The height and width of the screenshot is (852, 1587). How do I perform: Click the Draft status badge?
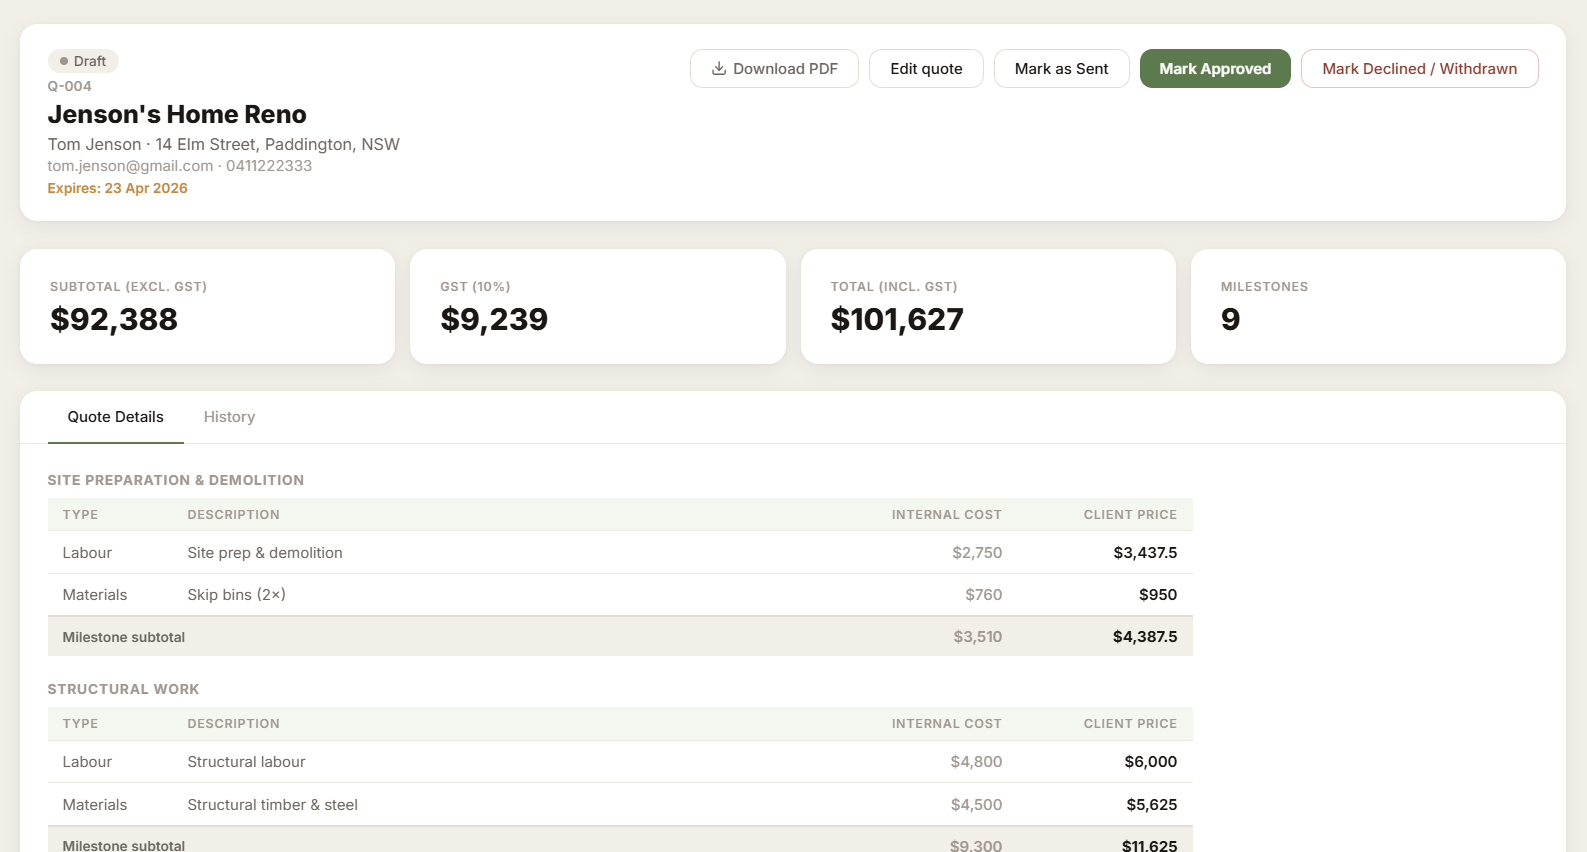coord(83,61)
